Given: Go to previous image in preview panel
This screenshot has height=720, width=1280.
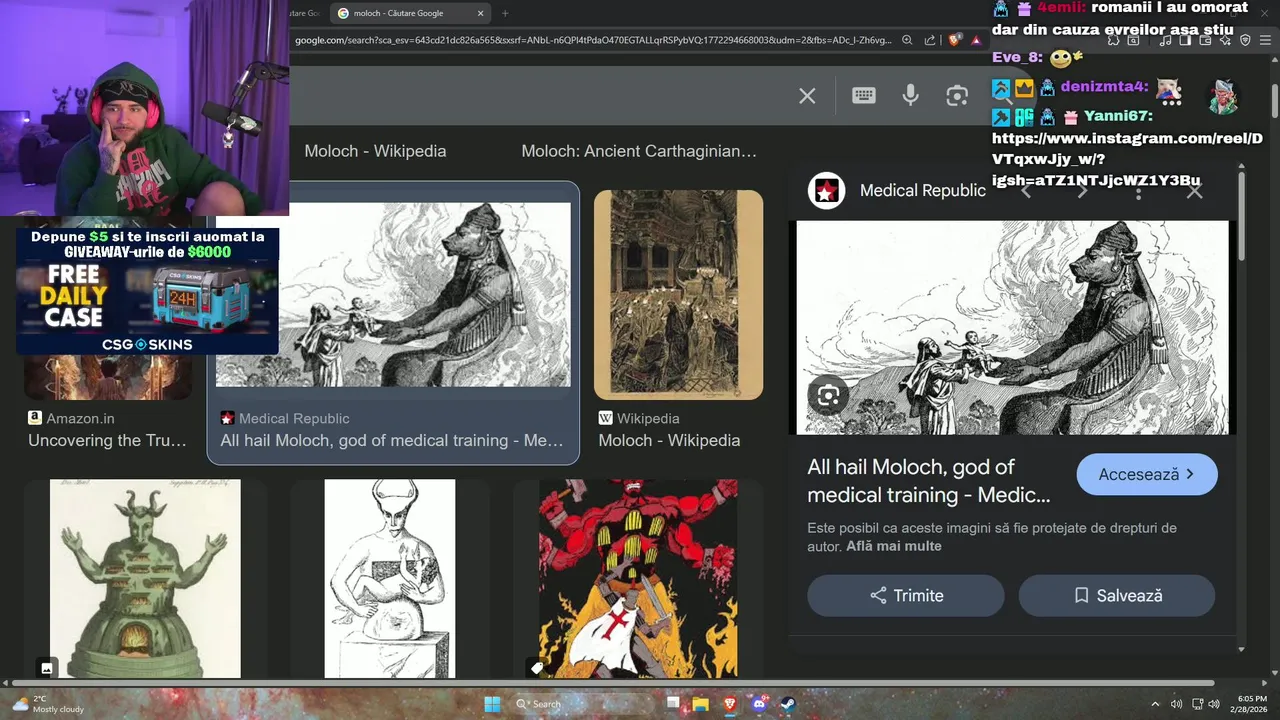Looking at the screenshot, I should coord(1026,190).
